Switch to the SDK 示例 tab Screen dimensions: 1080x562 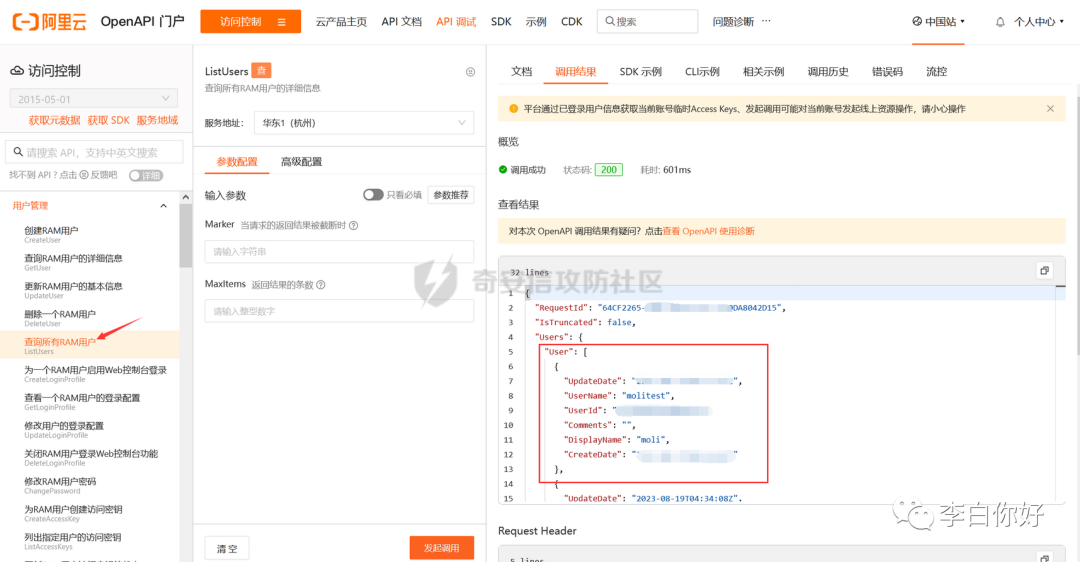[x=640, y=72]
